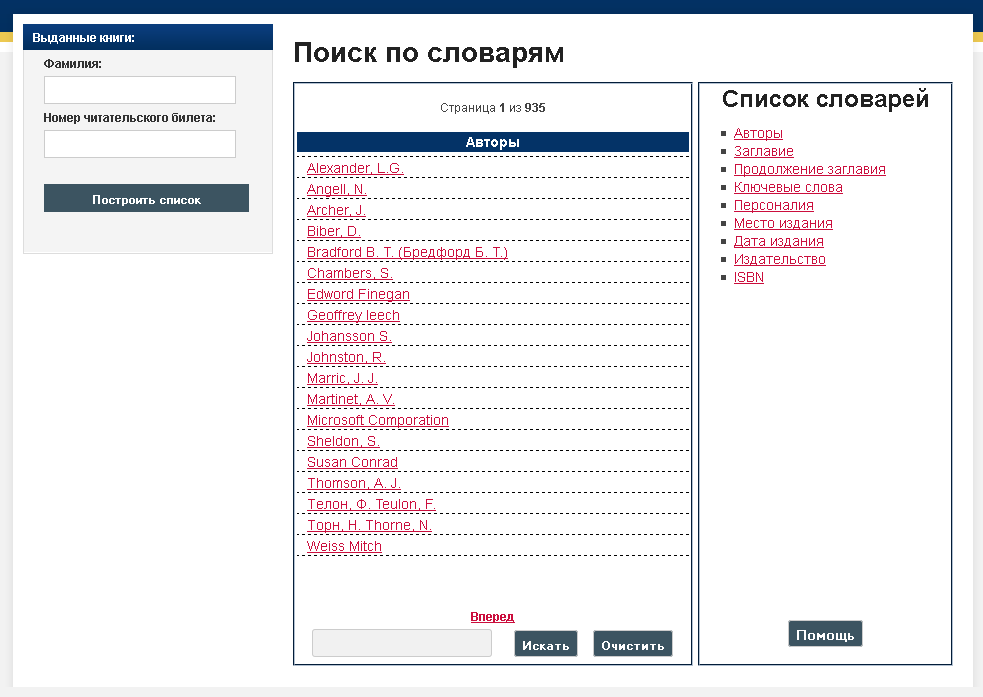Screen dimensions: 983x697
Task: Open Издательство dictionary list
Action: pyautogui.click(x=779, y=259)
